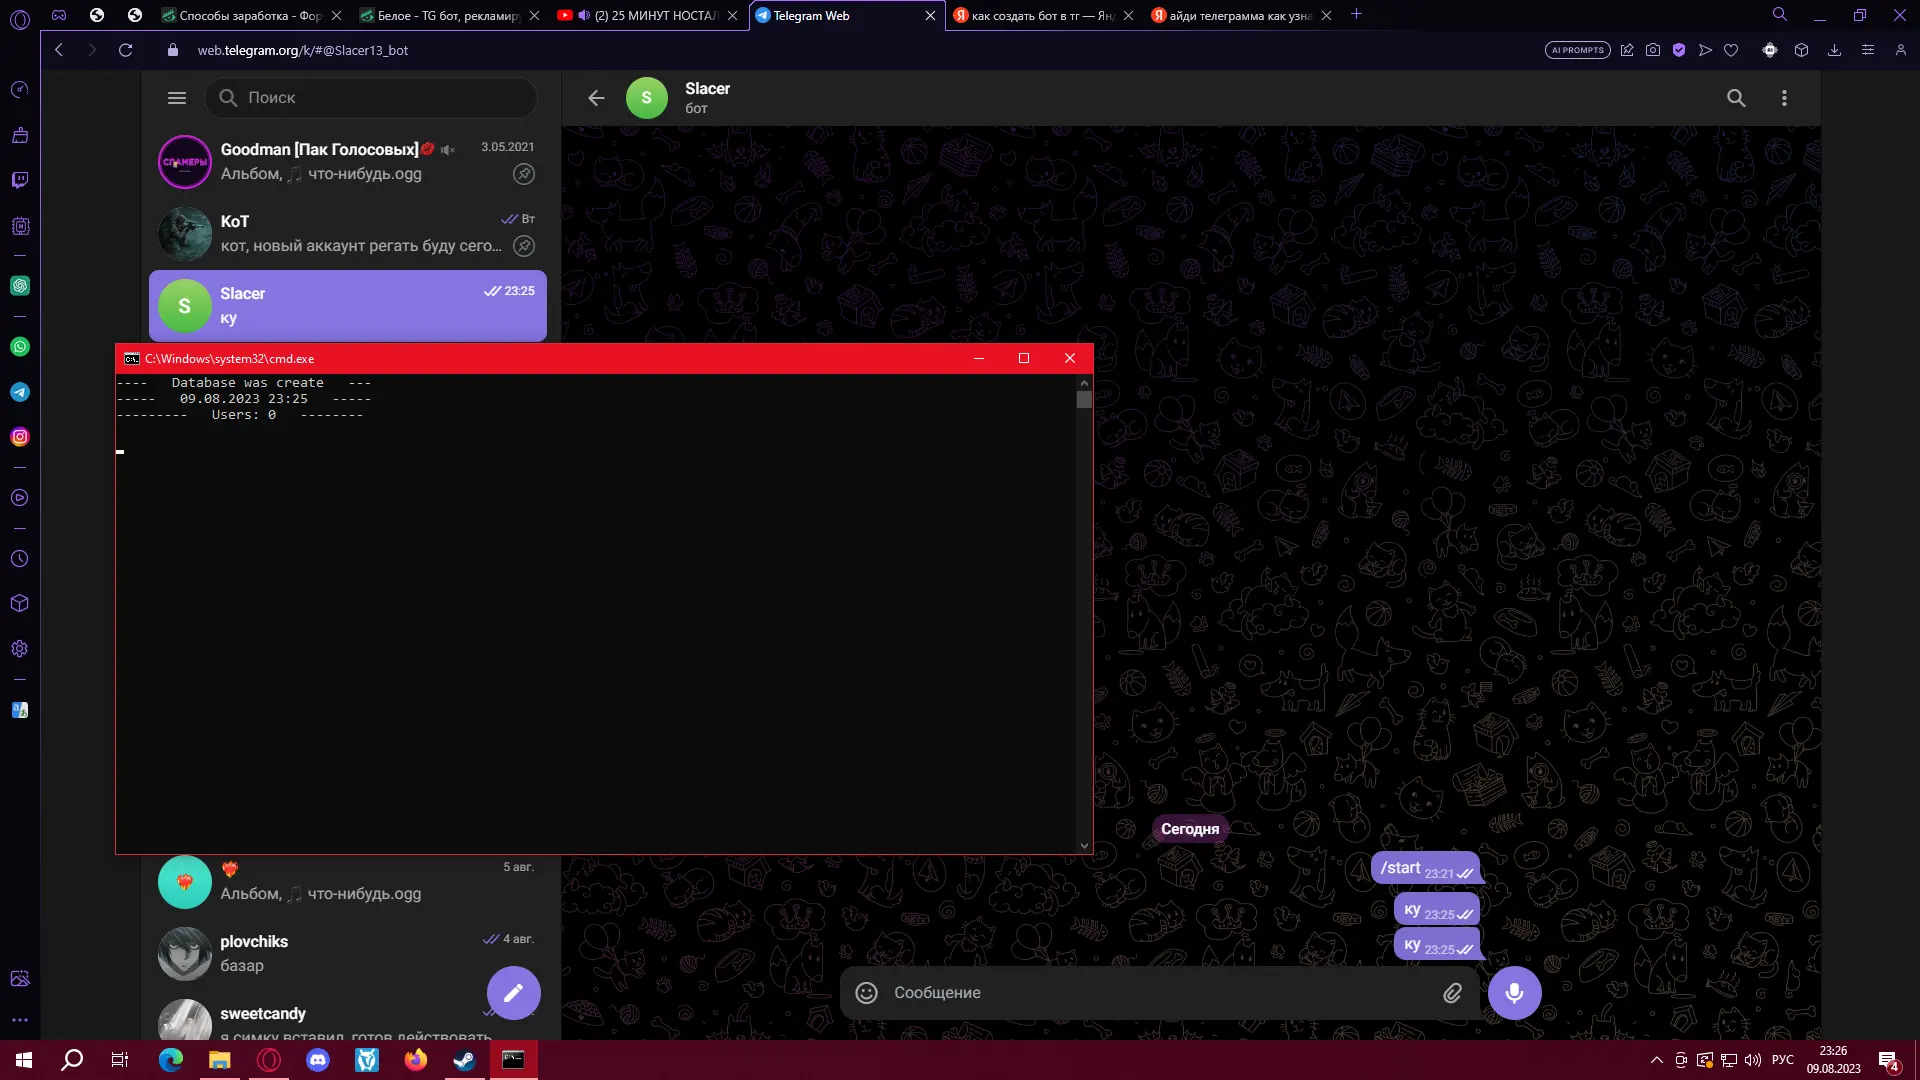Screen dimensions: 1920x1080
Task: Search inside the Slacer chat
Action: tap(1736, 98)
